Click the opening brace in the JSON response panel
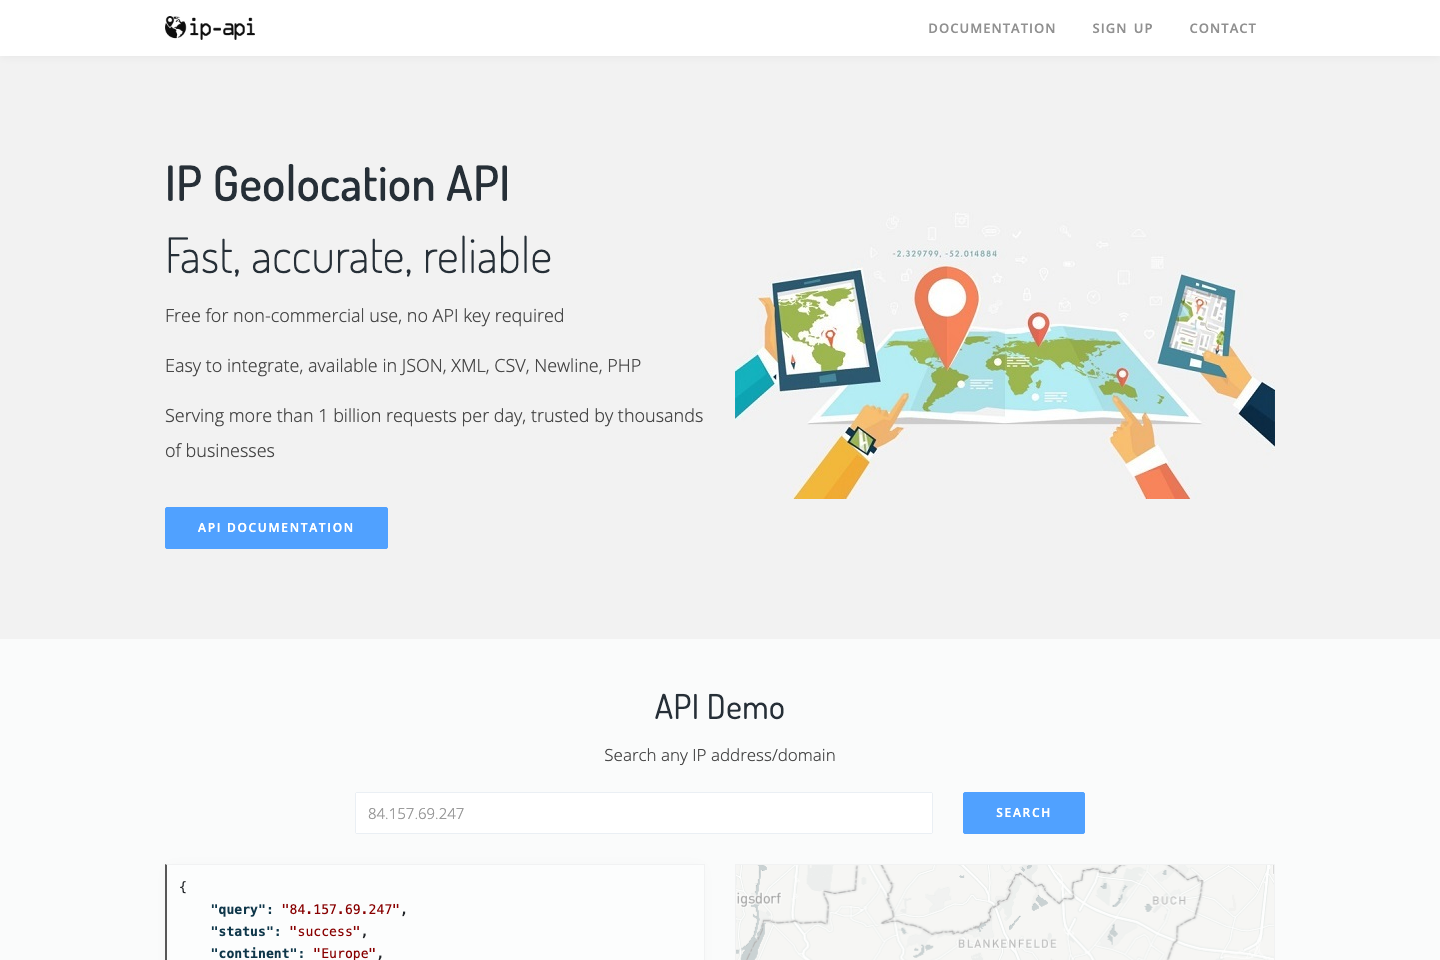The height and width of the screenshot is (960, 1440). [183, 887]
